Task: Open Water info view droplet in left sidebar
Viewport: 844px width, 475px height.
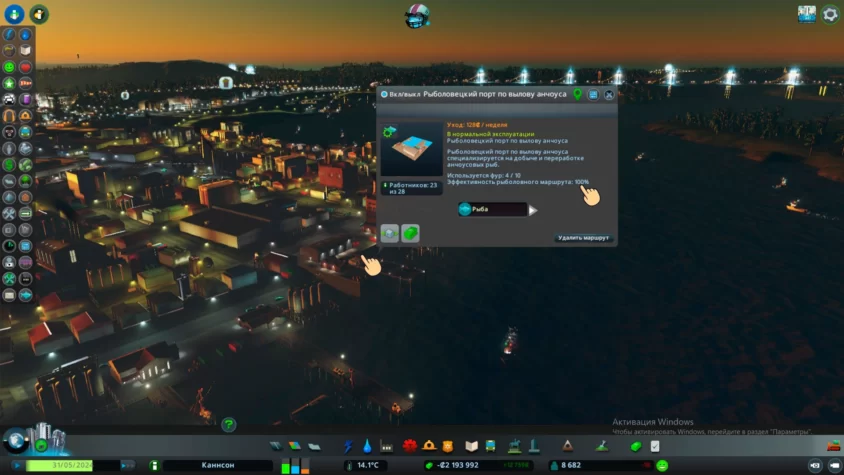Action: coord(25,34)
